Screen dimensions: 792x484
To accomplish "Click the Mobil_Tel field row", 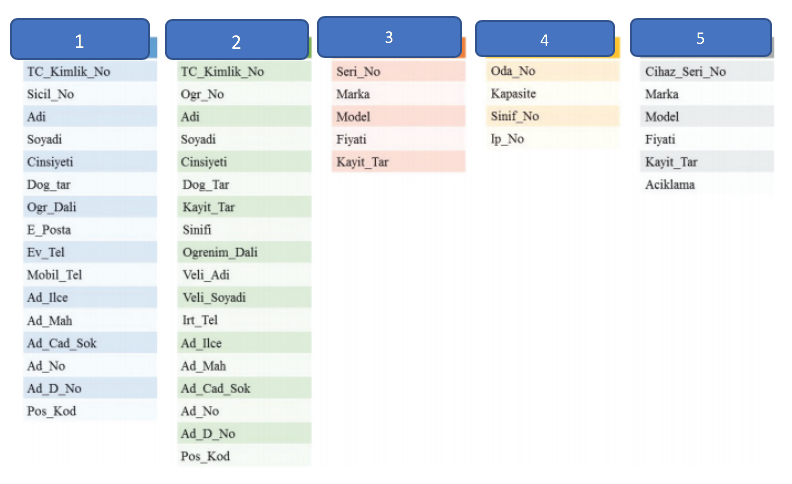I will pos(90,275).
